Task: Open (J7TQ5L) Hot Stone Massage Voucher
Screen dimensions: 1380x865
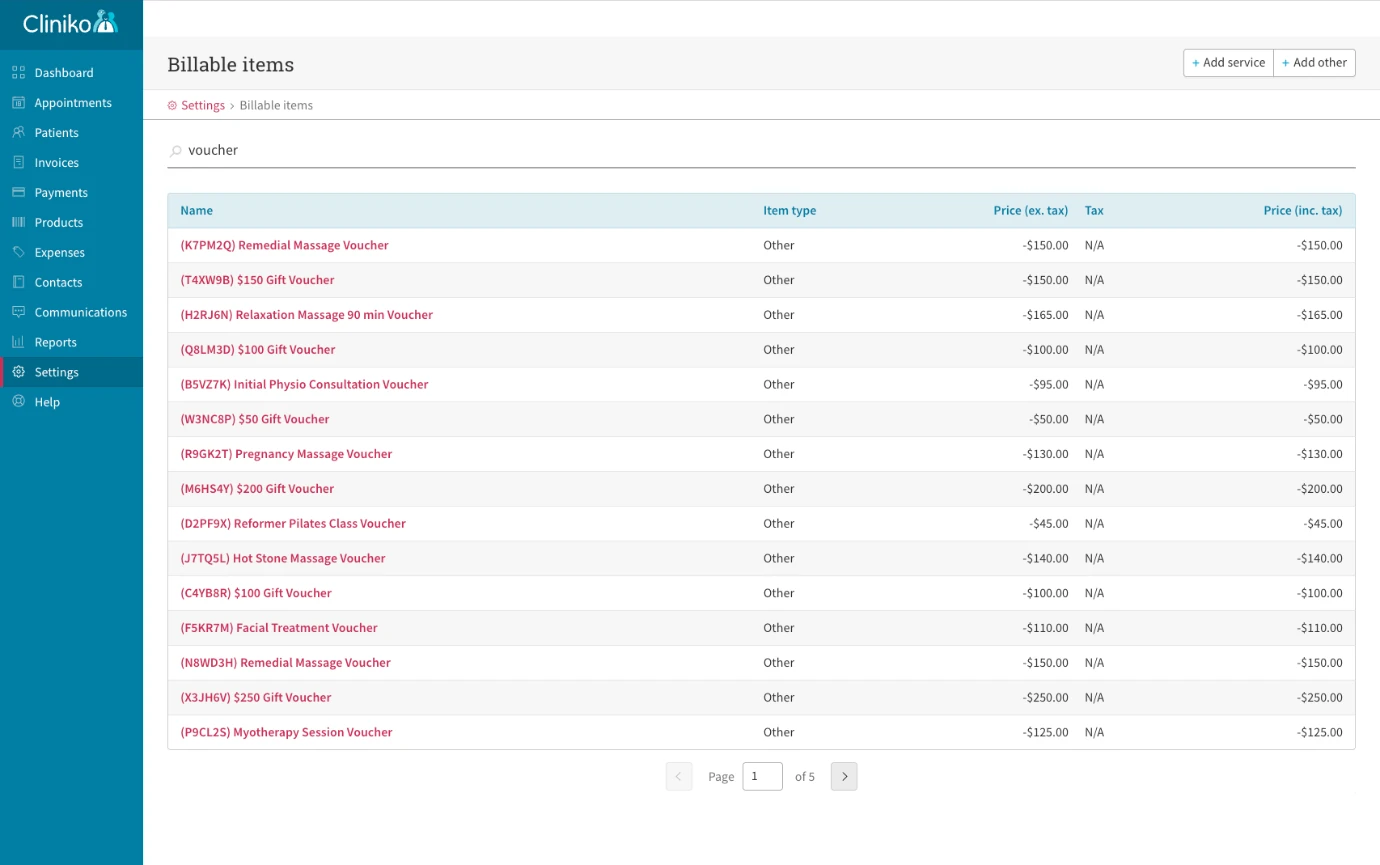Action: point(282,558)
